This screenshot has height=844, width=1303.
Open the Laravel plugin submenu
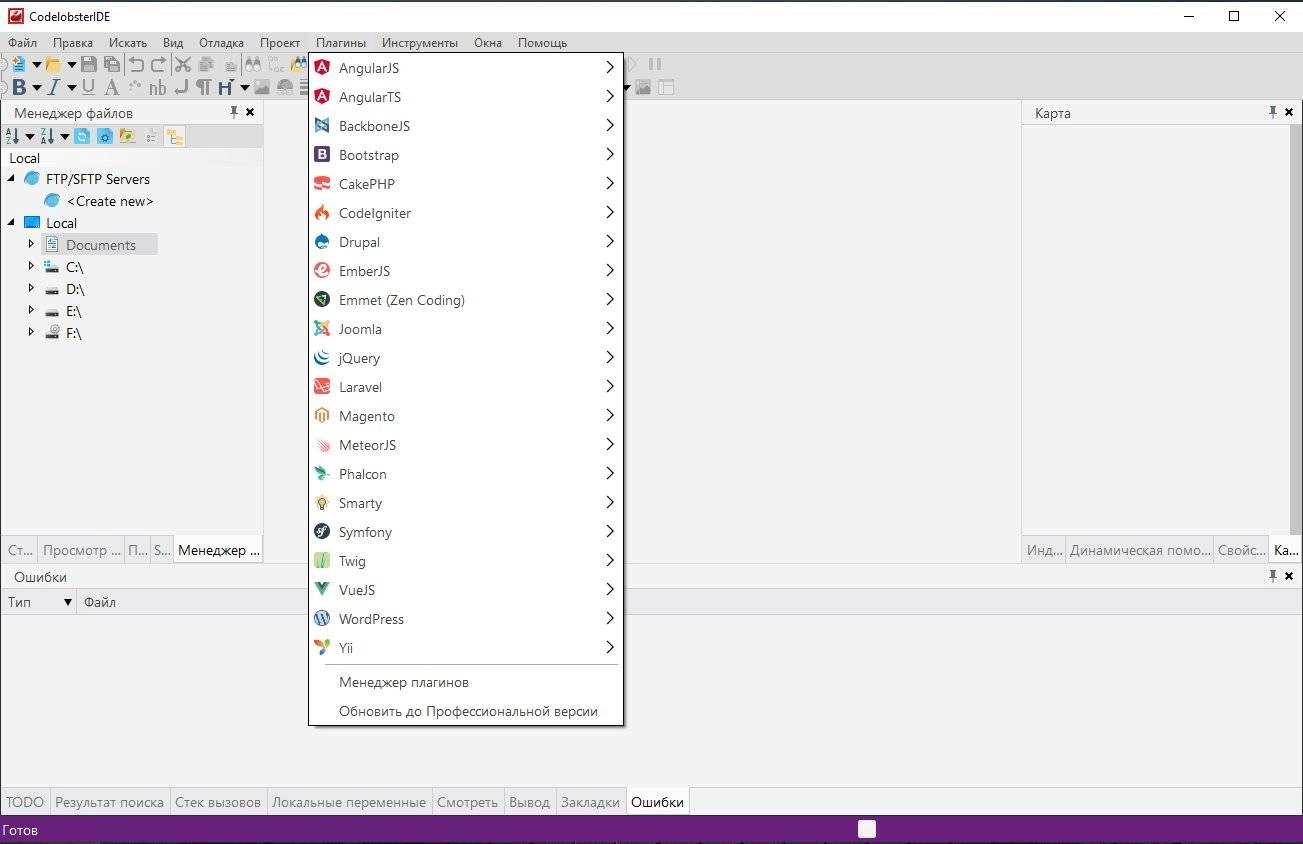pyautogui.click(x=466, y=387)
